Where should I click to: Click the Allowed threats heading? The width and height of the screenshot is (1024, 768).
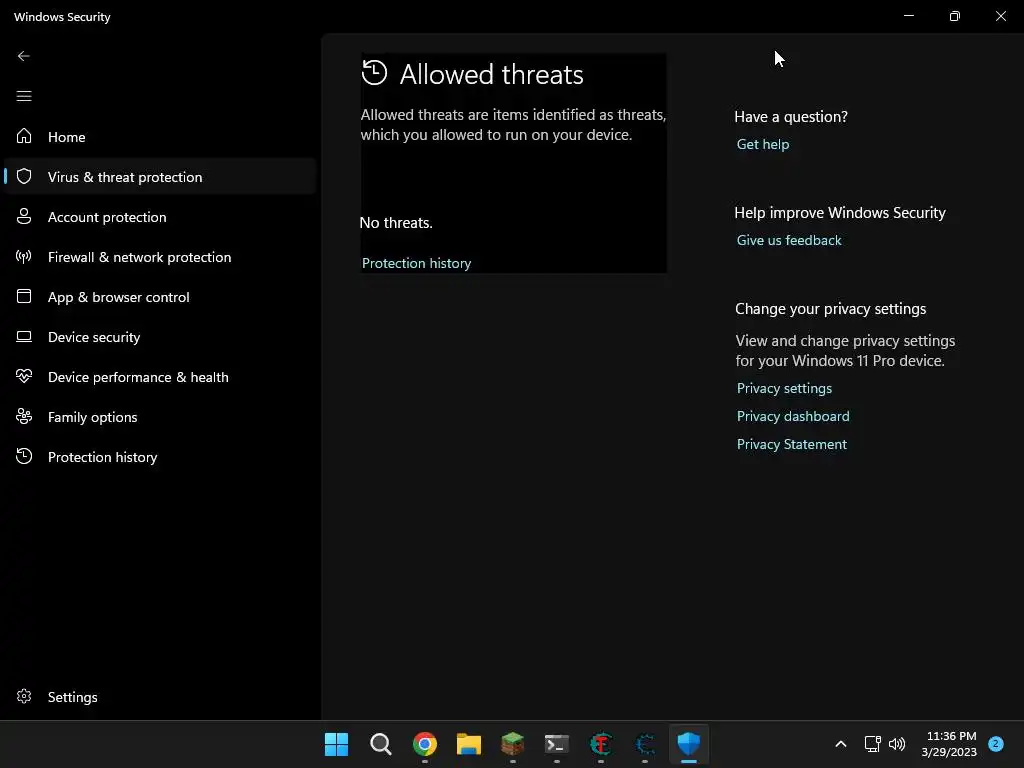pos(491,74)
